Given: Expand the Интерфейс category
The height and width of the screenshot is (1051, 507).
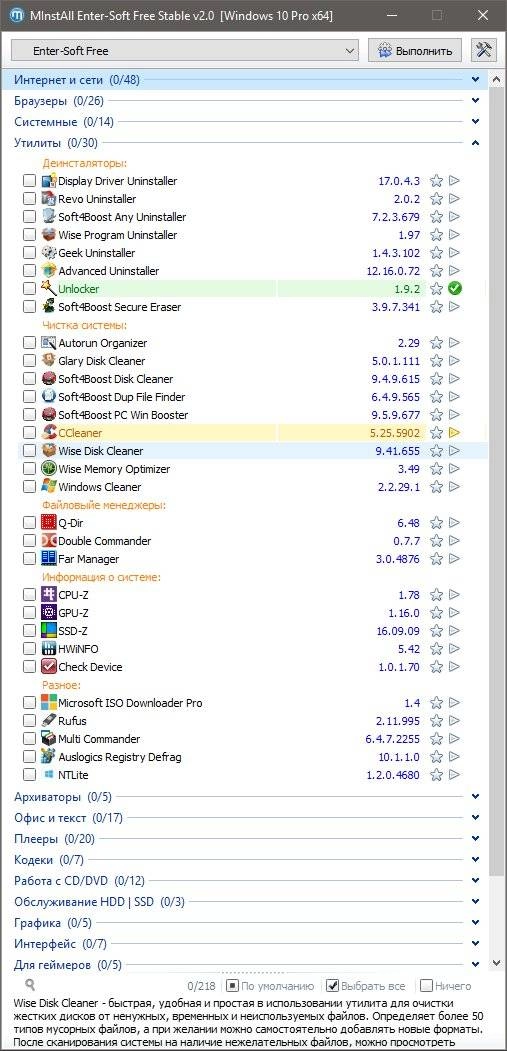Looking at the screenshot, I should point(475,944).
